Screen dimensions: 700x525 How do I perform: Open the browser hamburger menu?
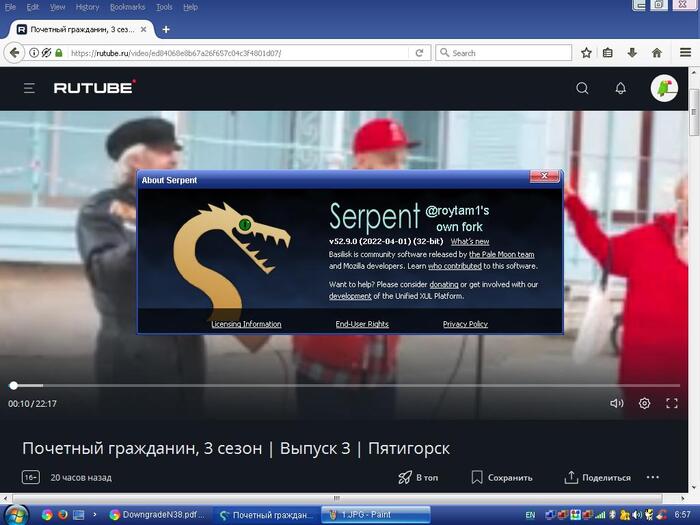click(x=686, y=53)
